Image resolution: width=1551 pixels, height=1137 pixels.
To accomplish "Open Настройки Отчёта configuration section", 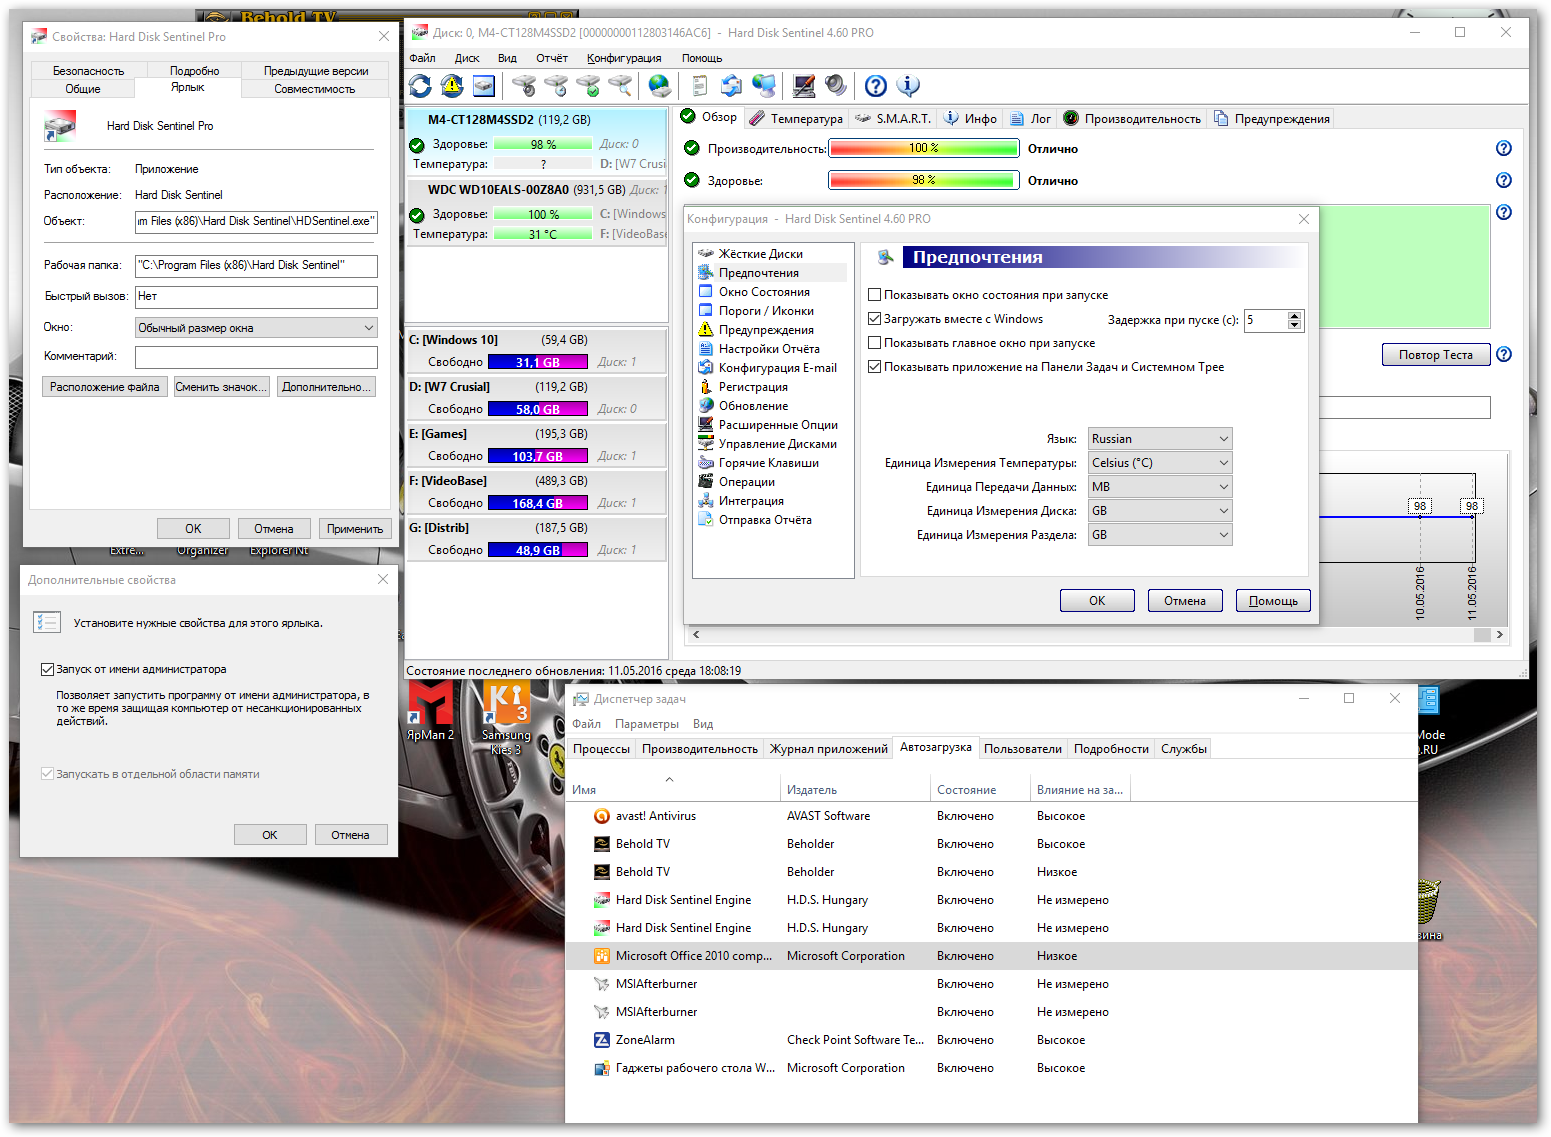I will (770, 349).
